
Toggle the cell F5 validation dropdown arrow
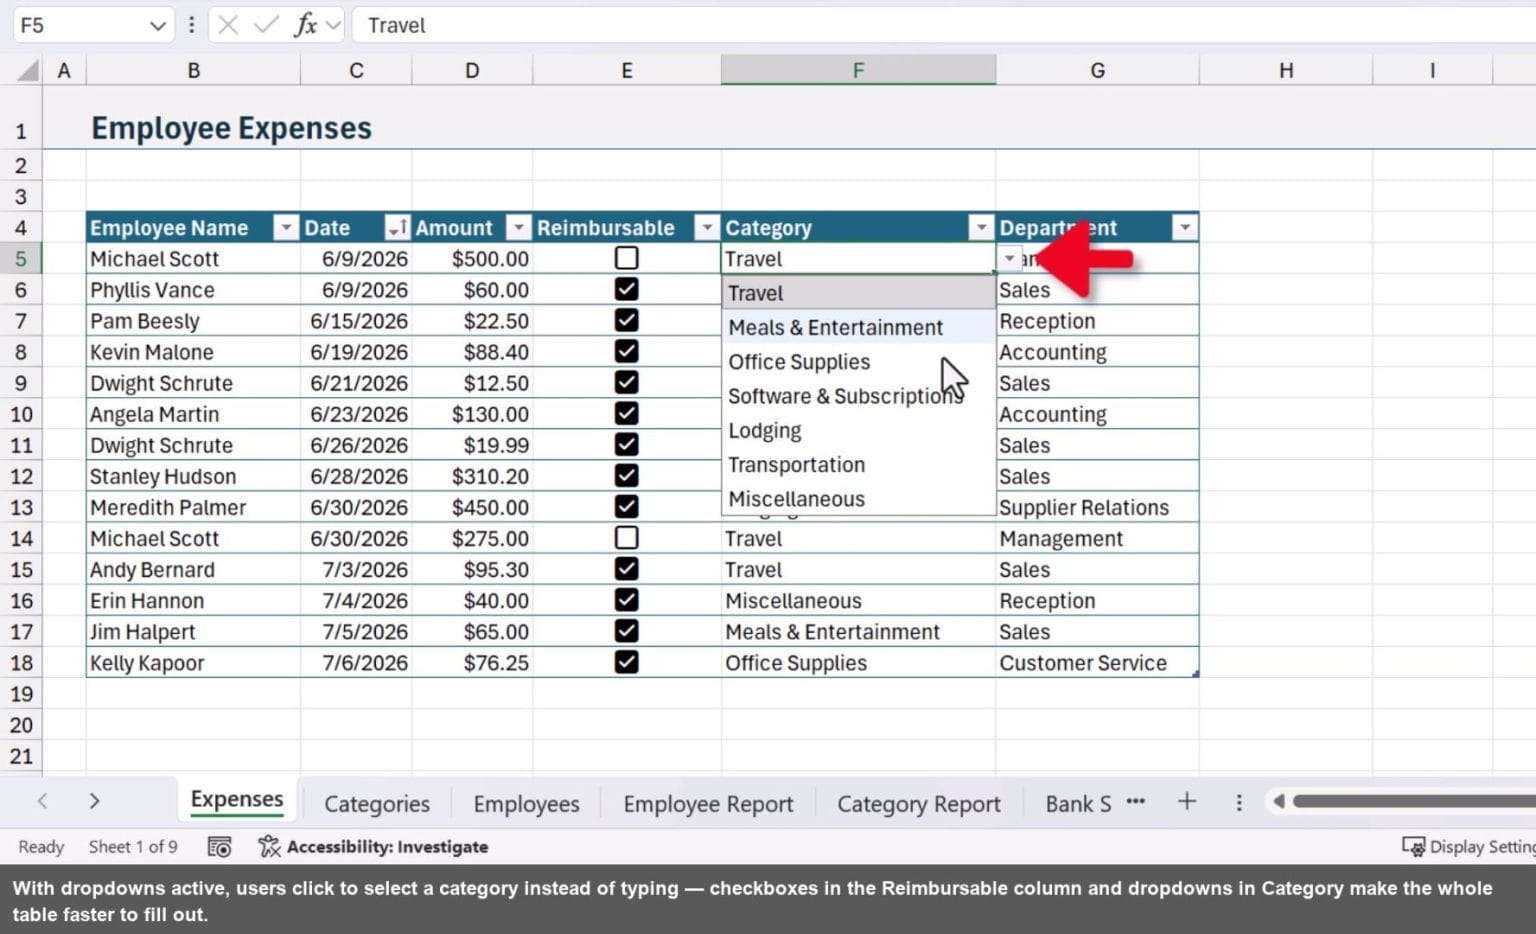coord(1010,258)
